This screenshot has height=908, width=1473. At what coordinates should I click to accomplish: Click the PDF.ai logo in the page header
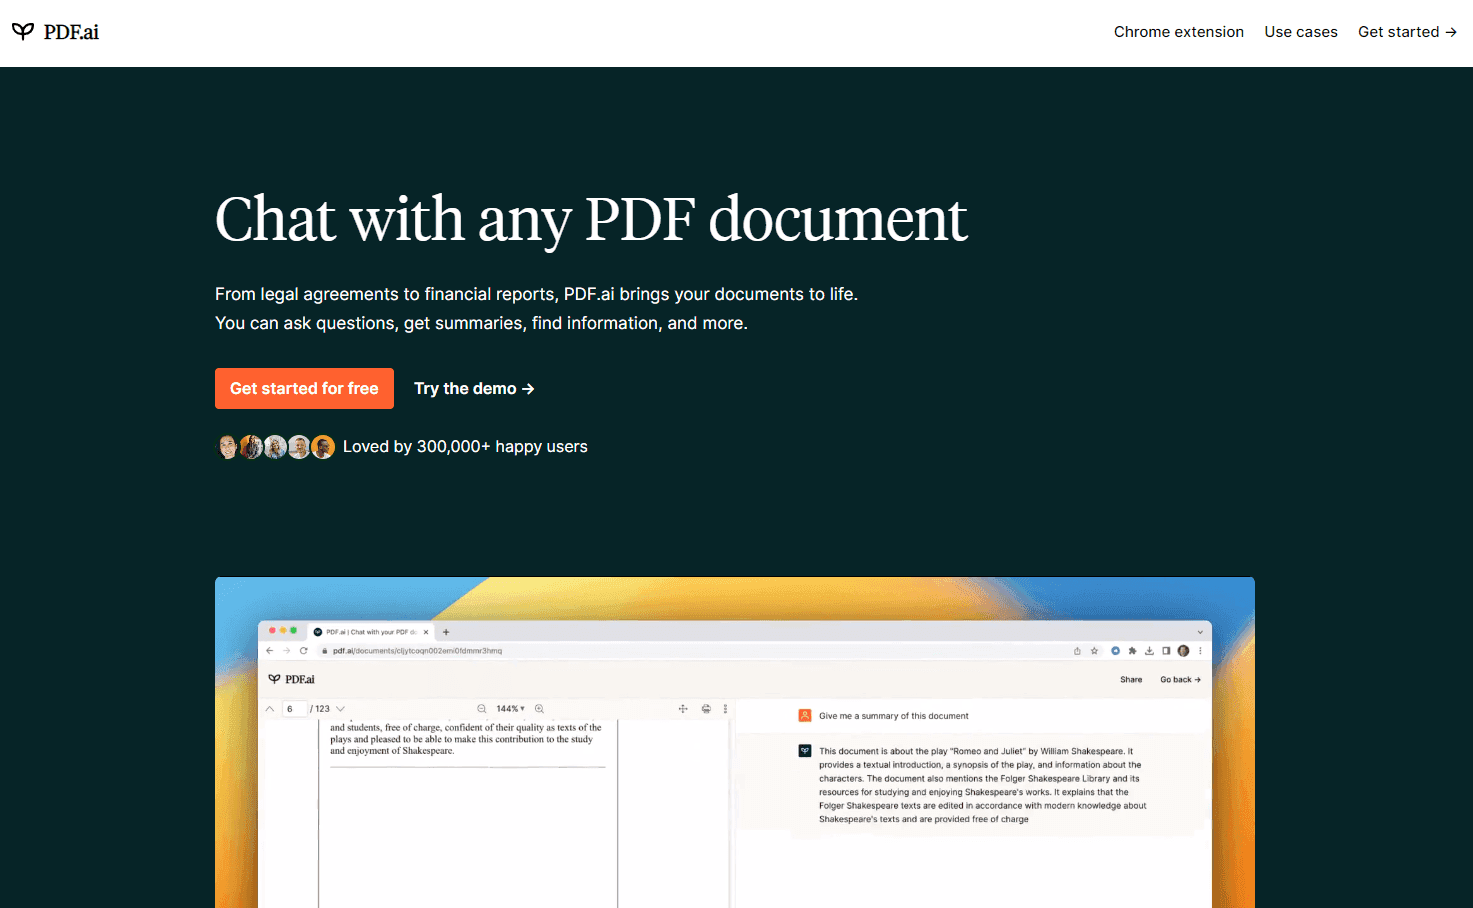[55, 32]
